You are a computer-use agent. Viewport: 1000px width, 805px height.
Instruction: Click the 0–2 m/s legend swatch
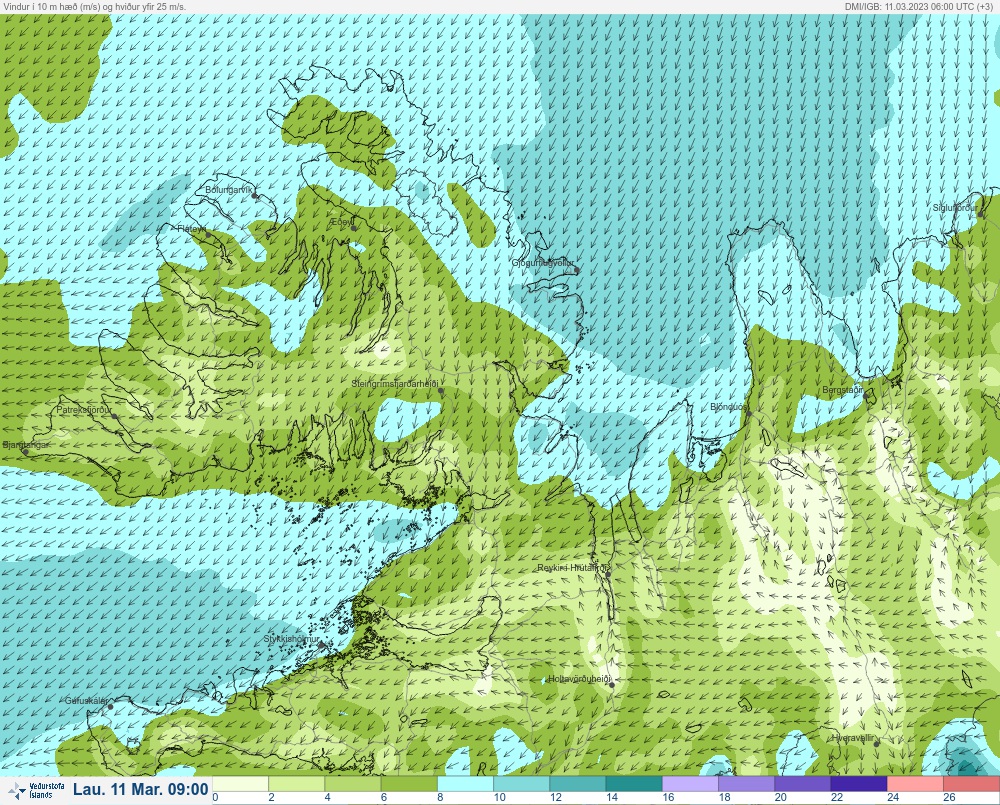pos(240,783)
